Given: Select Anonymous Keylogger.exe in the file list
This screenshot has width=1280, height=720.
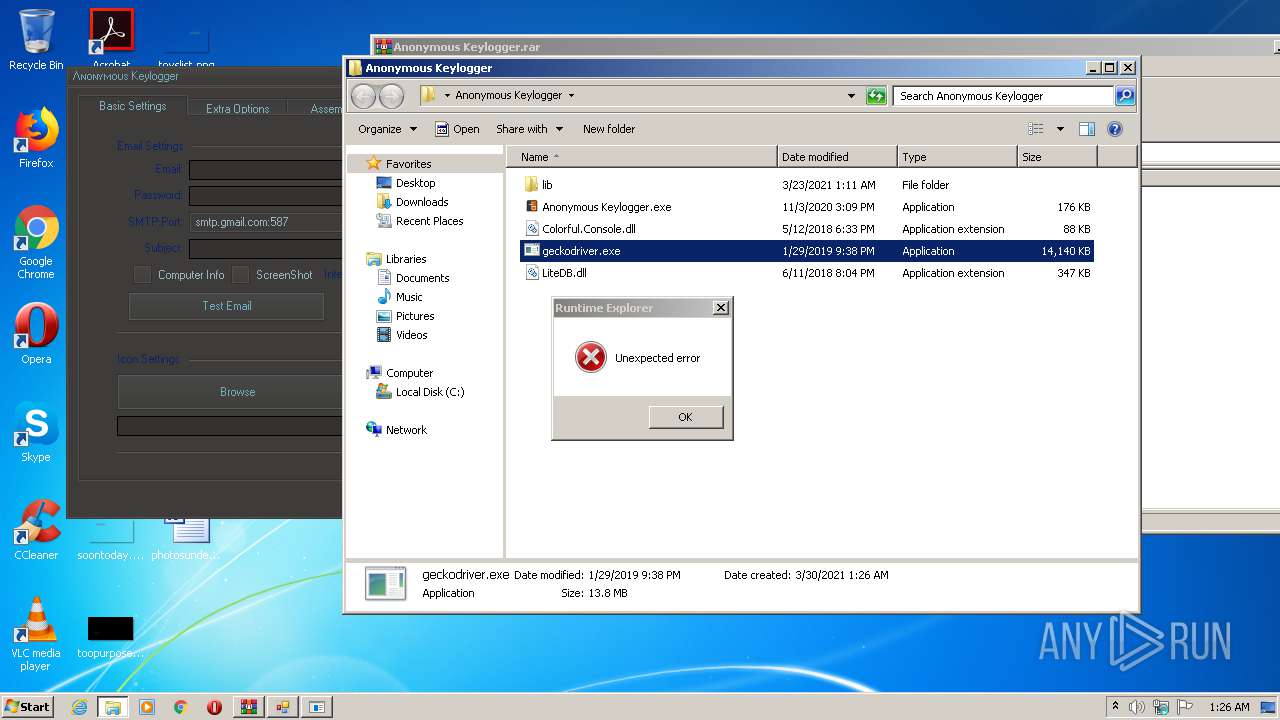Looking at the screenshot, I should point(808,207).
